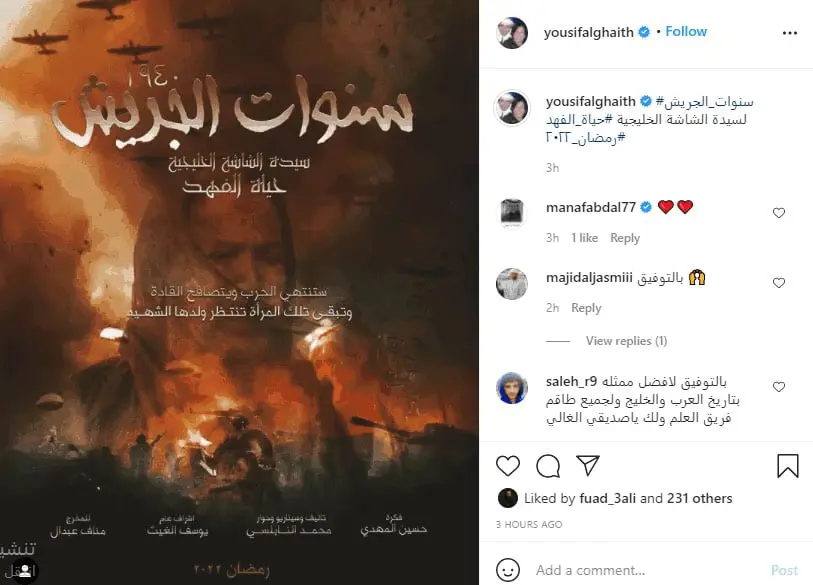This screenshot has height=585, width=813.
Task: Like saleh_r9's comment heart
Action: point(779,386)
